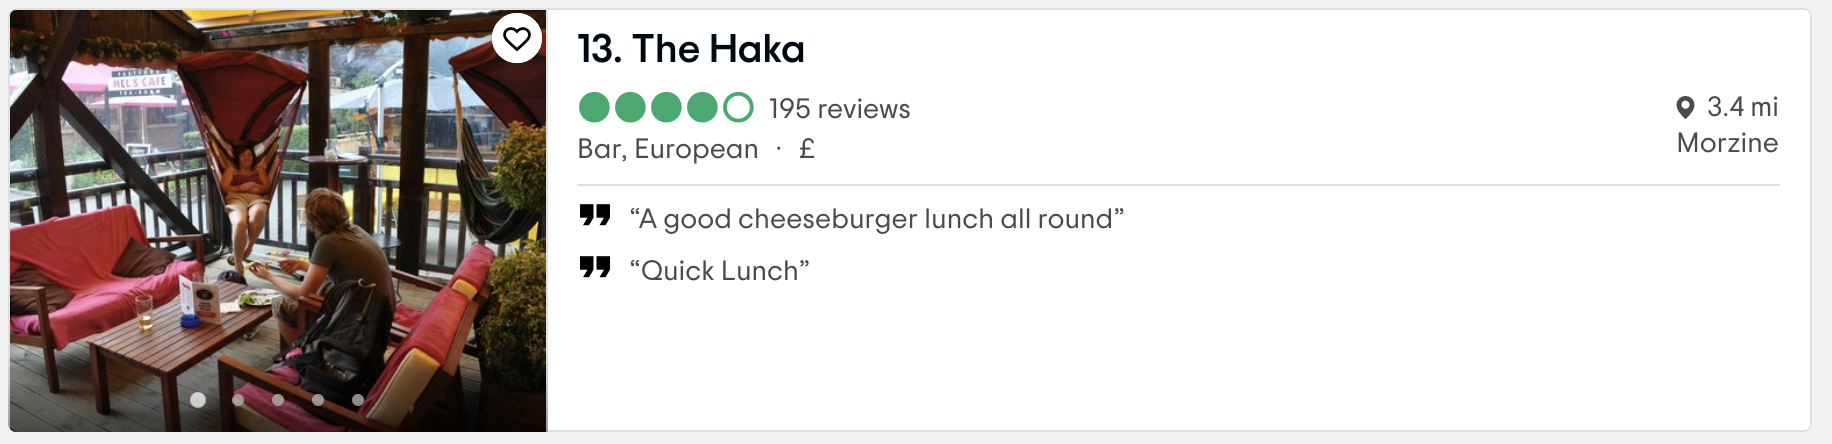Click the £ price range symbol
The height and width of the screenshot is (444, 1832).
807,149
